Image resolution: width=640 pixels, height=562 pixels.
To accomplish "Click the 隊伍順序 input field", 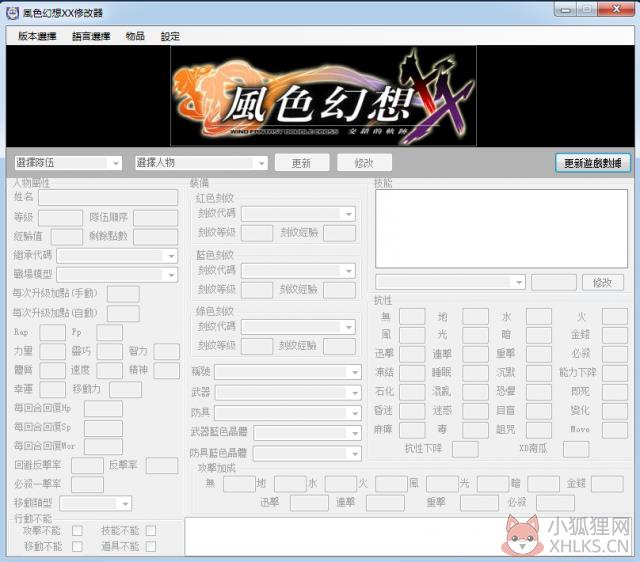I will click(x=156, y=218).
